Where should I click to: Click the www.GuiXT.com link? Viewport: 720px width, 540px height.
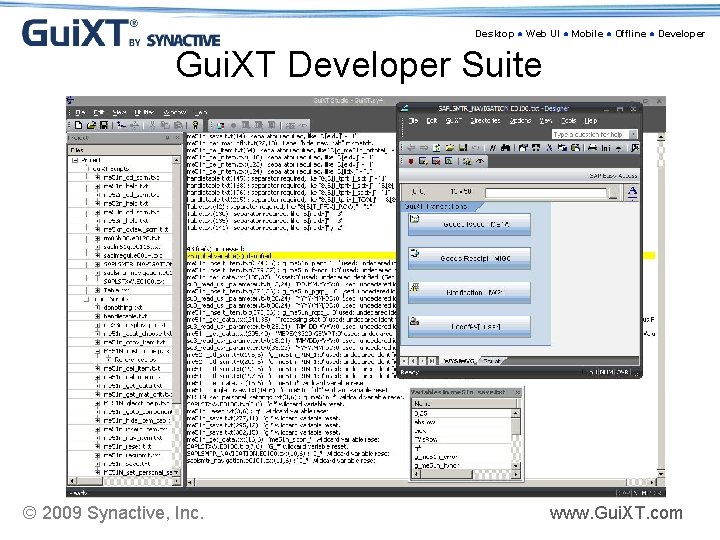616,513
